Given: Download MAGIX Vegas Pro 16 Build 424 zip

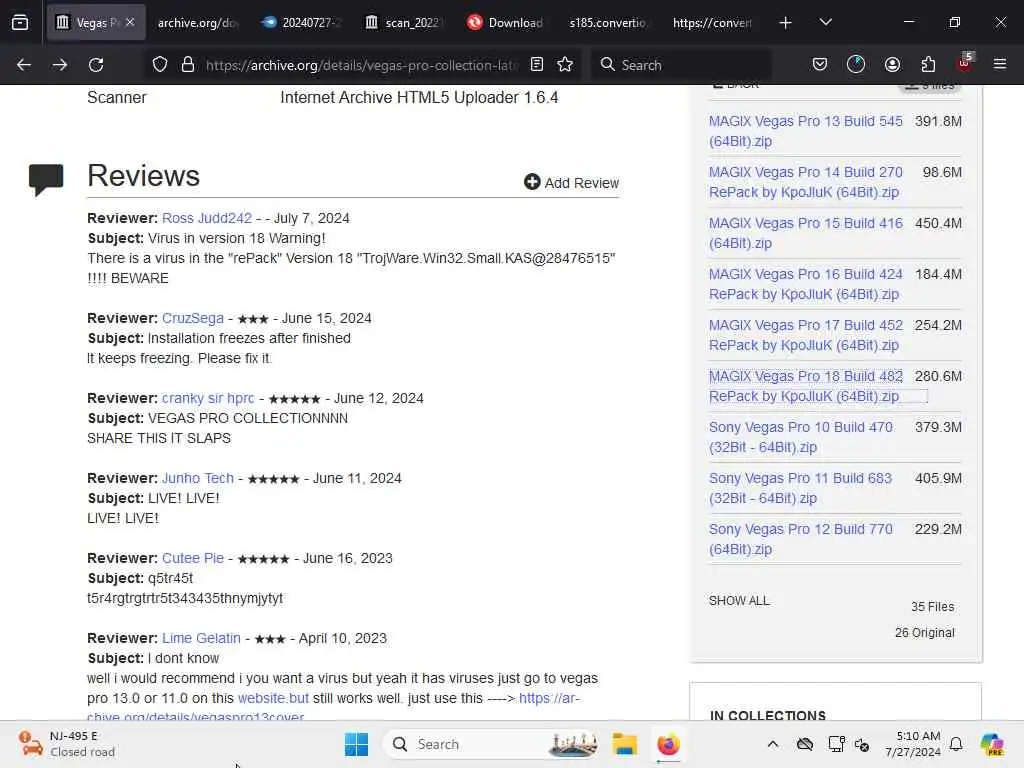Looking at the screenshot, I should [805, 284].
